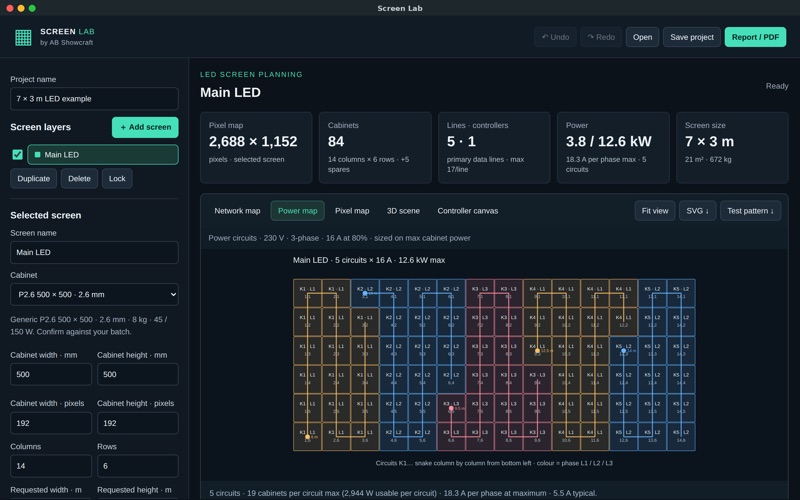Open the SVG export dropdown
This screenshot has width=800, height=500.
pyautogui.click(x=697, y=211)
